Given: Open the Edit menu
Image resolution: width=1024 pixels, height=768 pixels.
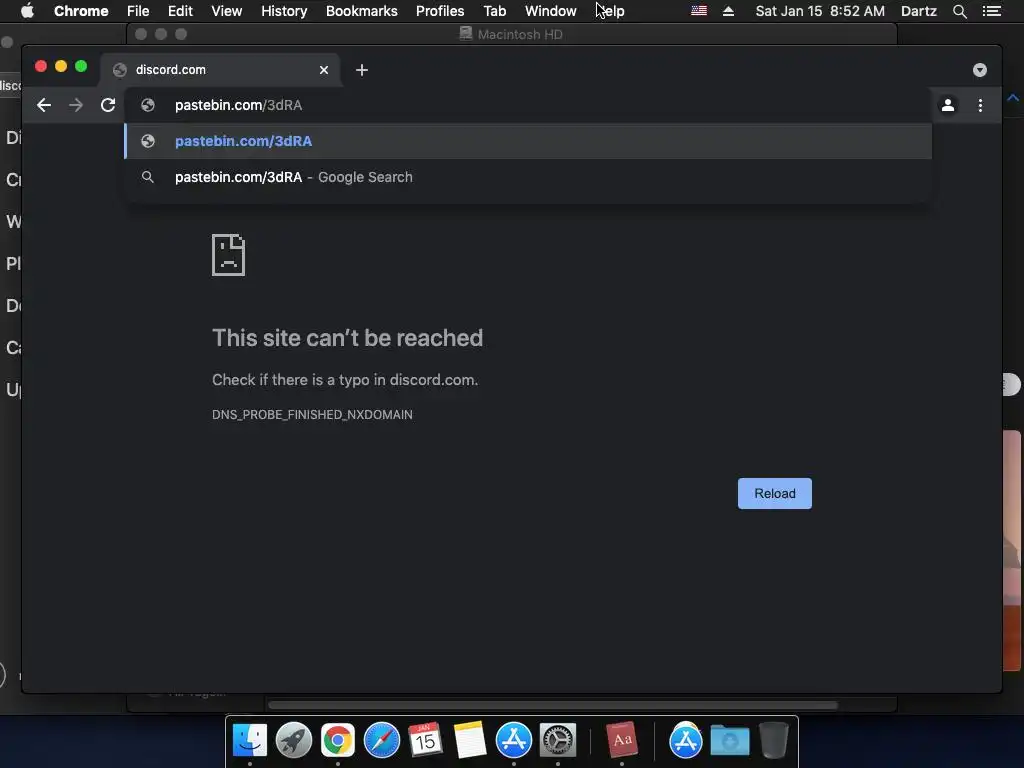Looking at the screenshot, I should (x=180, y=11).
